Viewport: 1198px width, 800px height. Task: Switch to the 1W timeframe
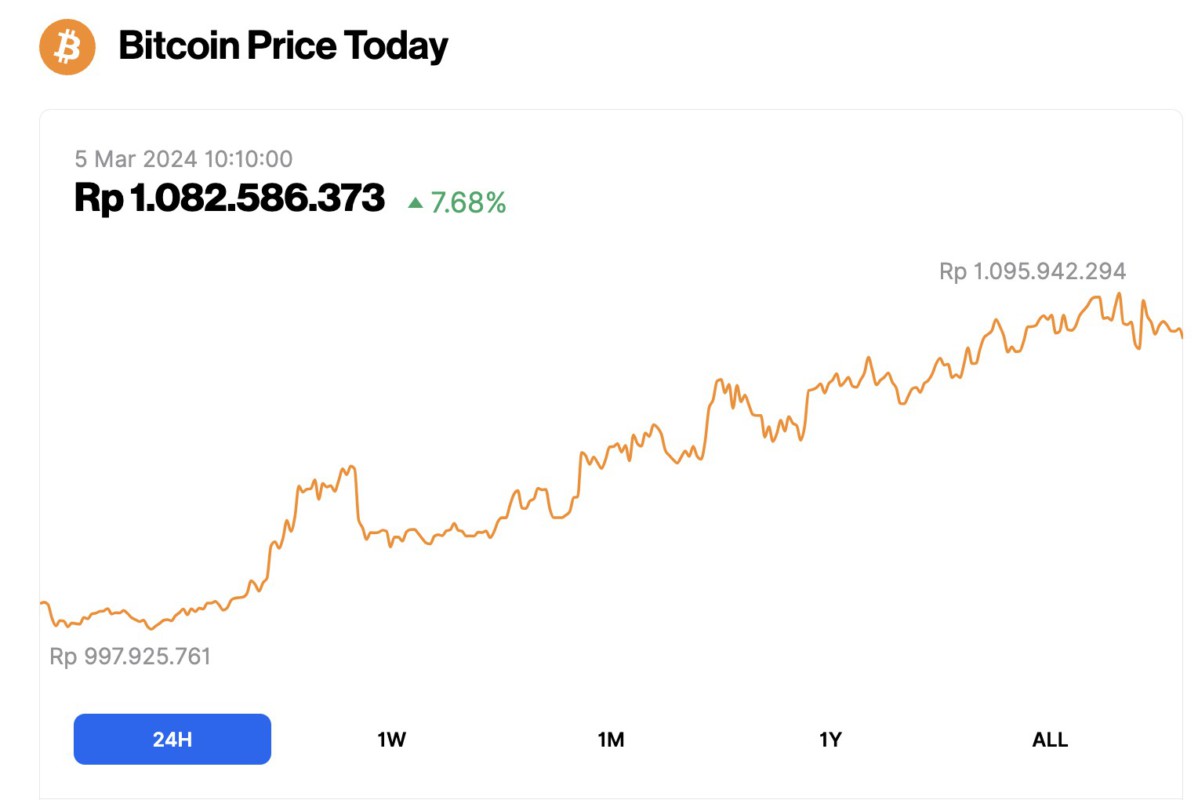(390, 739)
